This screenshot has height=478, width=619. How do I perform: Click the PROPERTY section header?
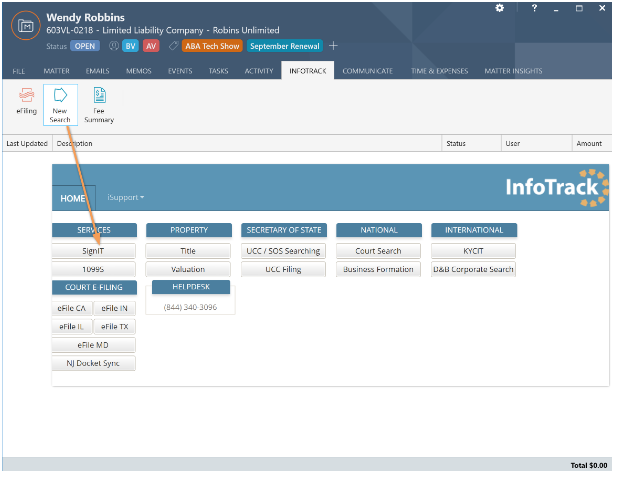click(x=189, y=230)
